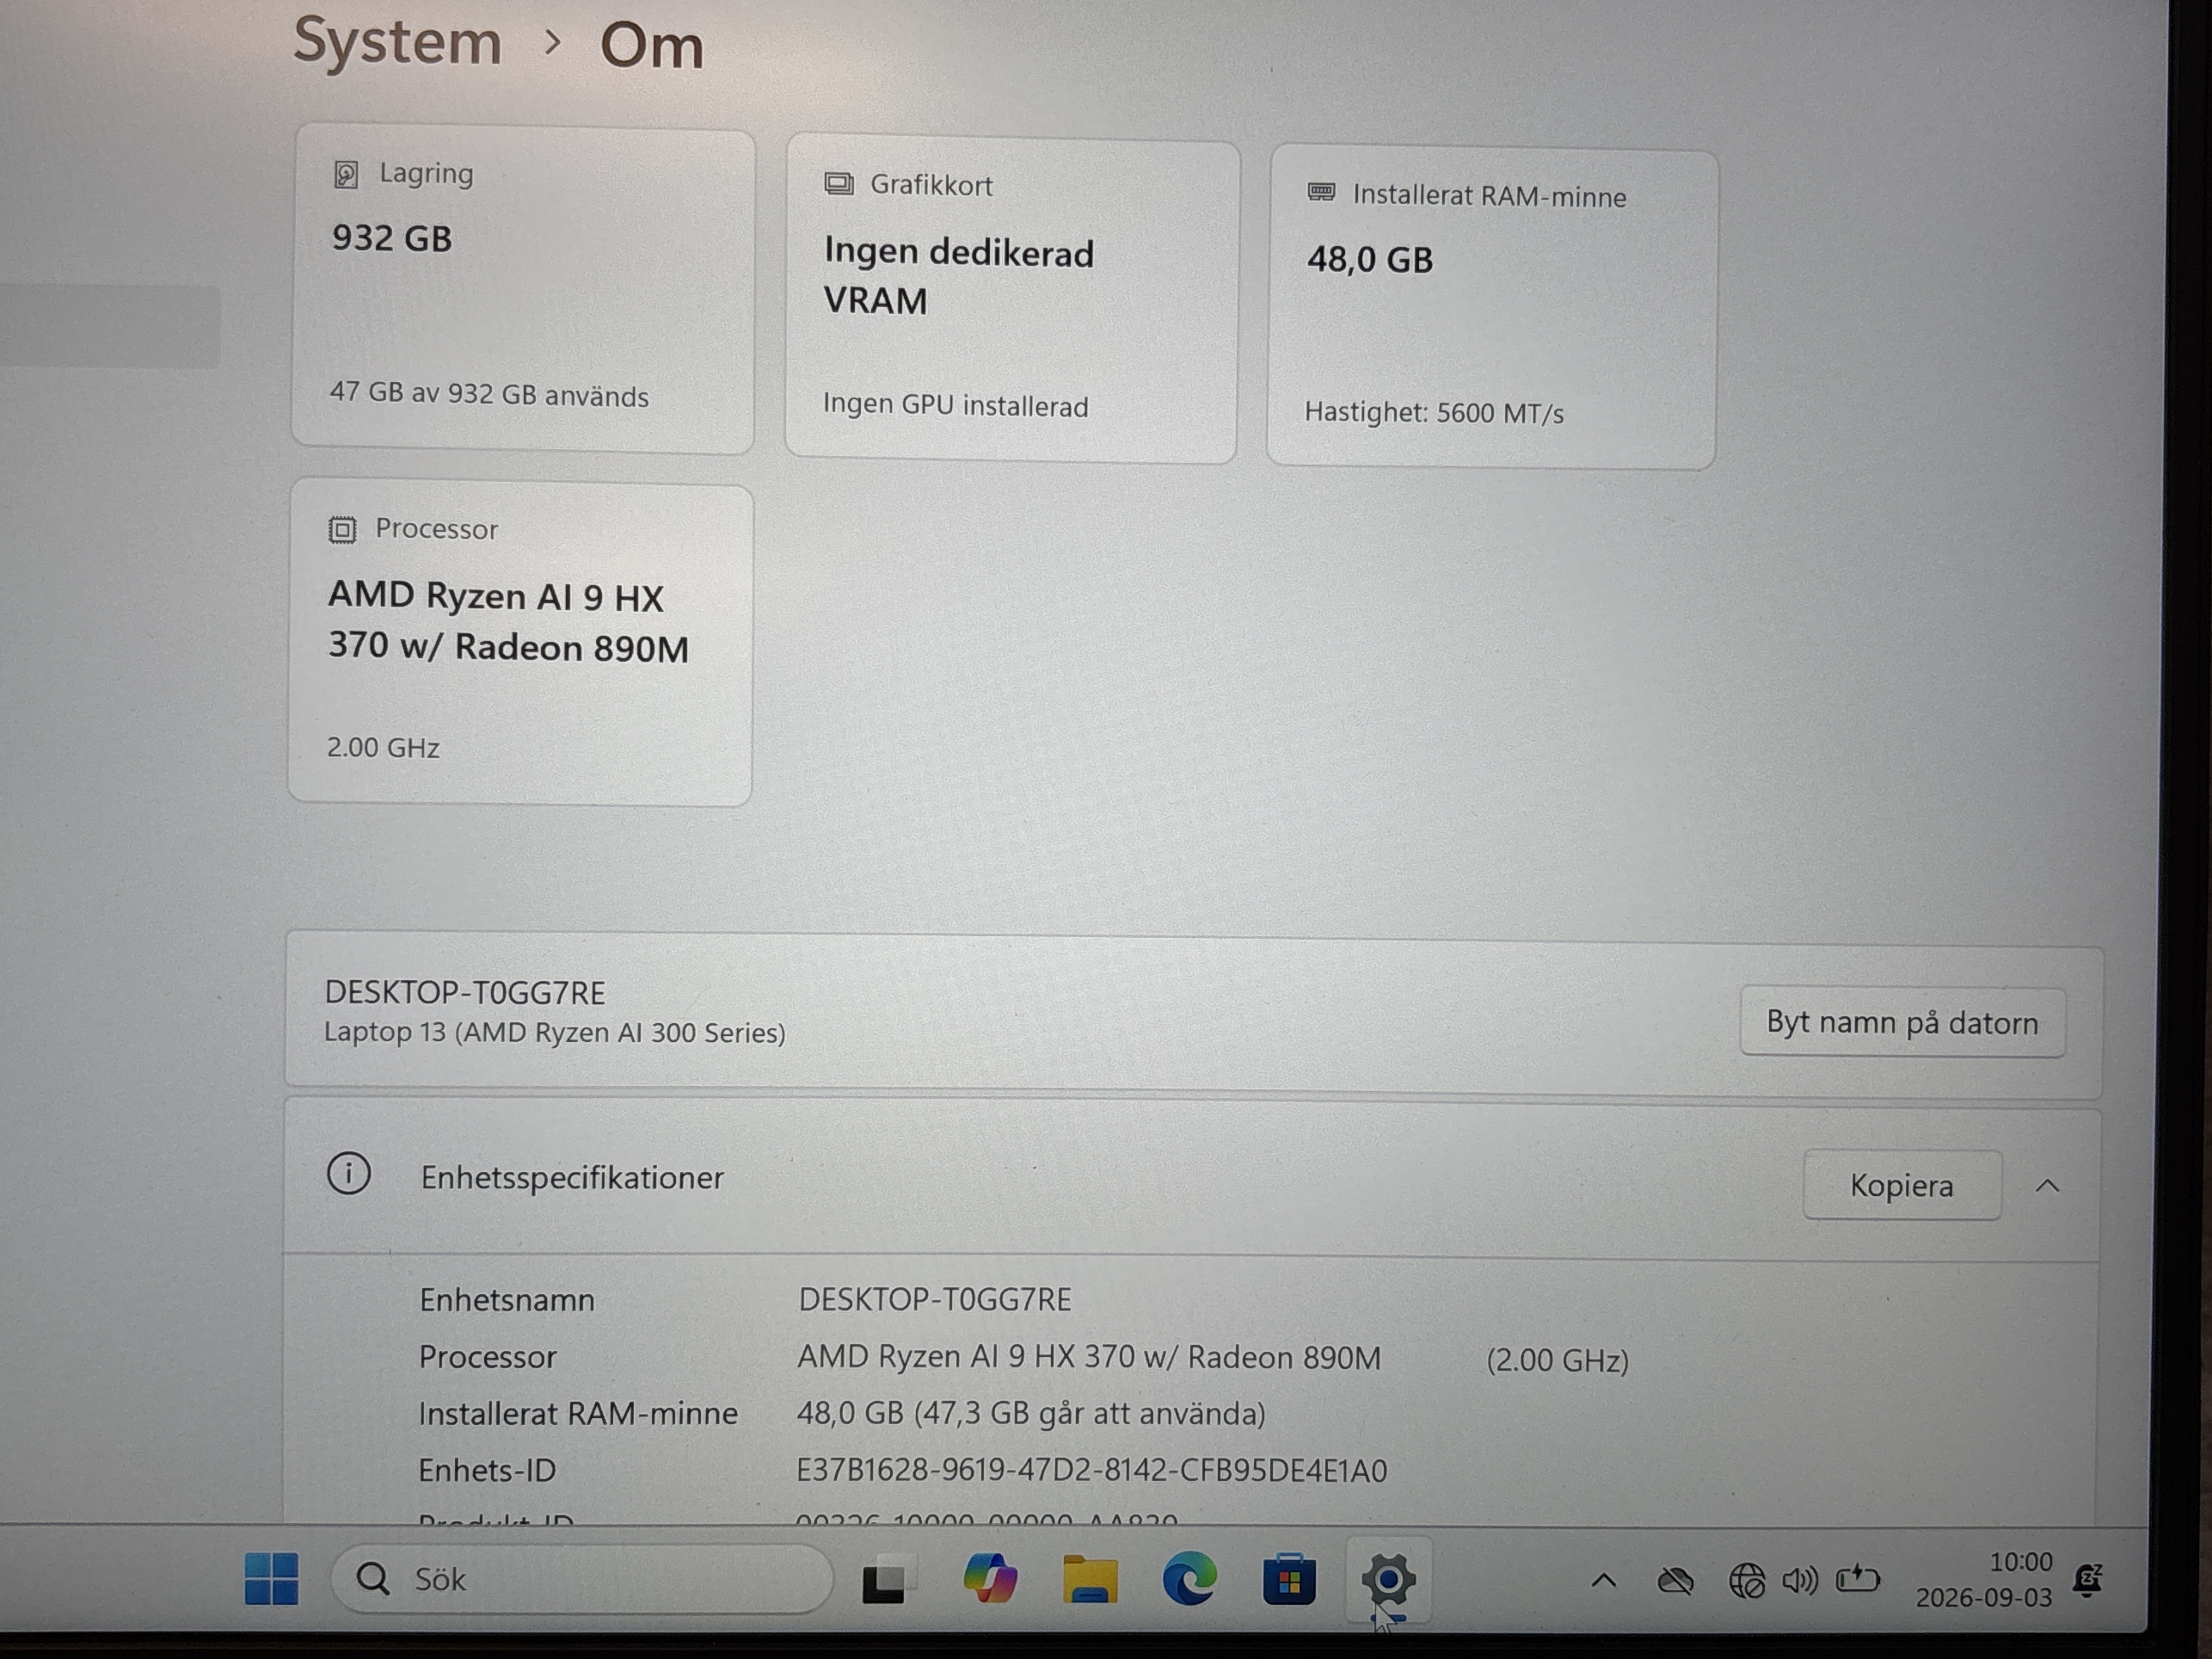
Task: Open the clock and date flyout
Action: (1984, 1580)
